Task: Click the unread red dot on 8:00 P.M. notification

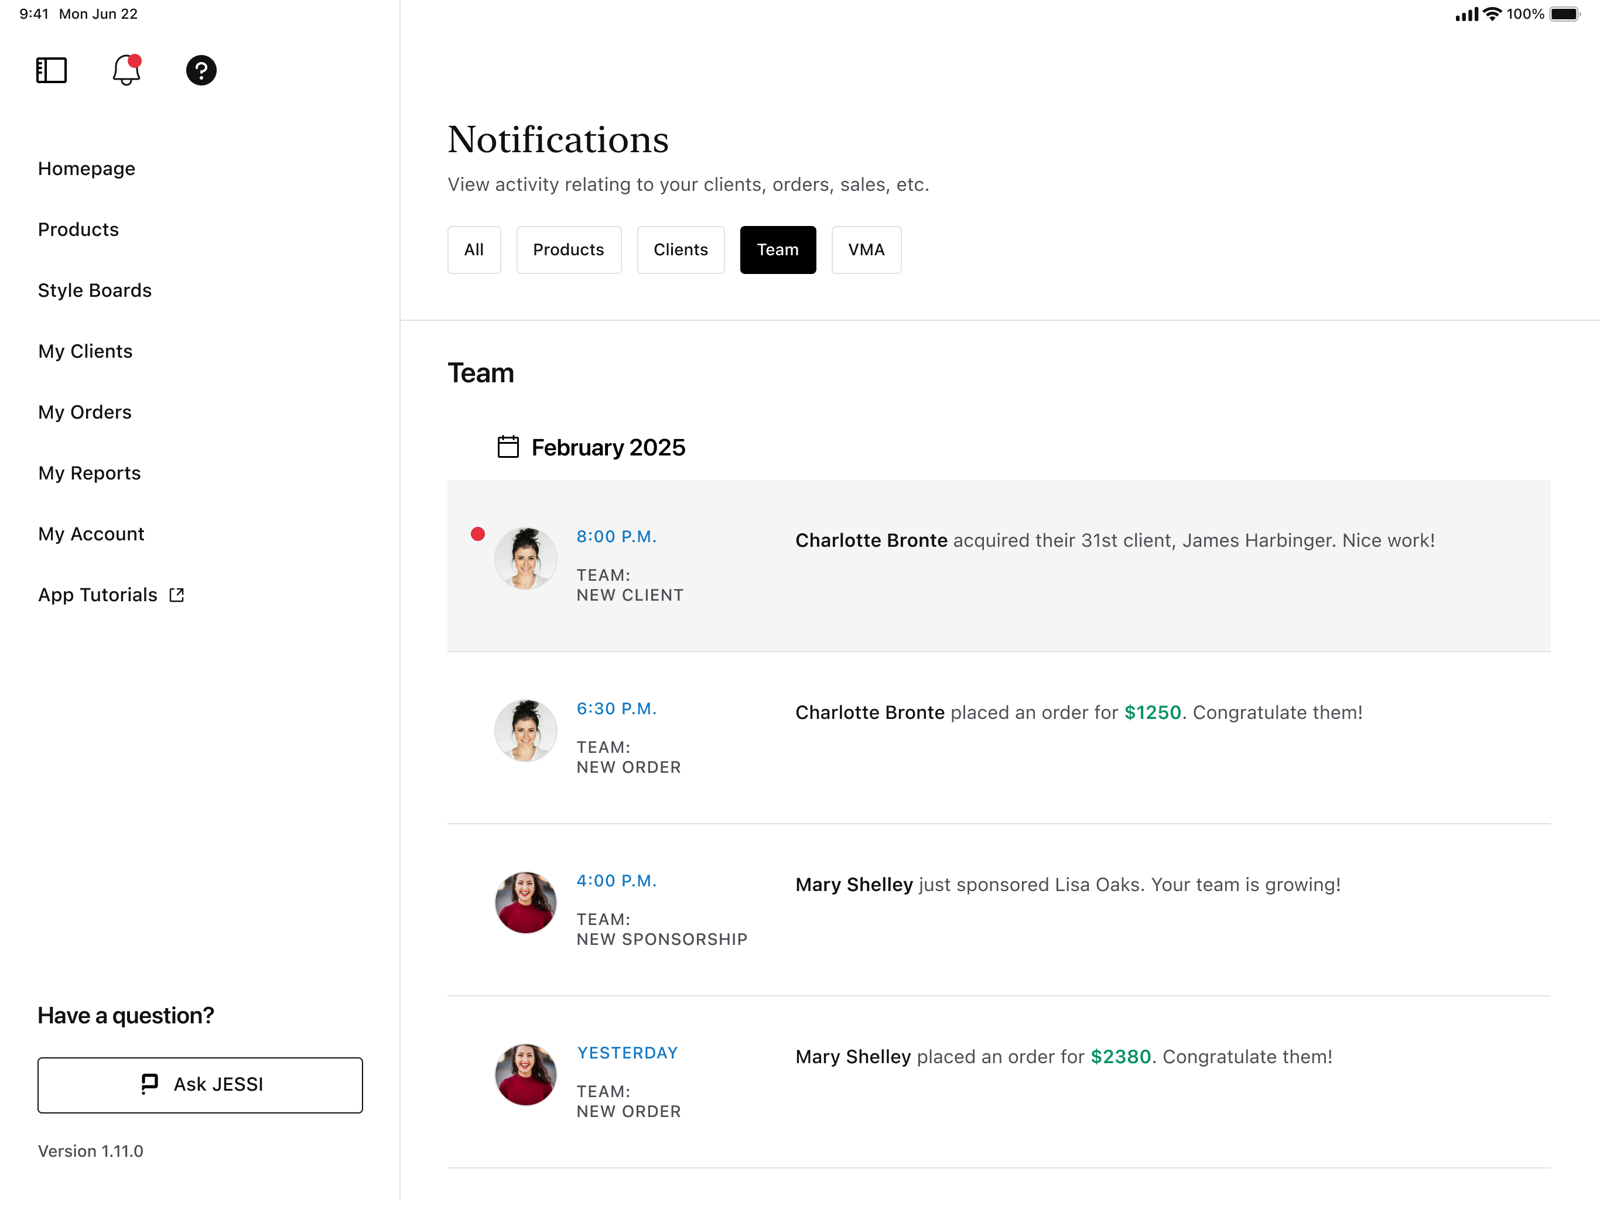Action: (478, 534)
